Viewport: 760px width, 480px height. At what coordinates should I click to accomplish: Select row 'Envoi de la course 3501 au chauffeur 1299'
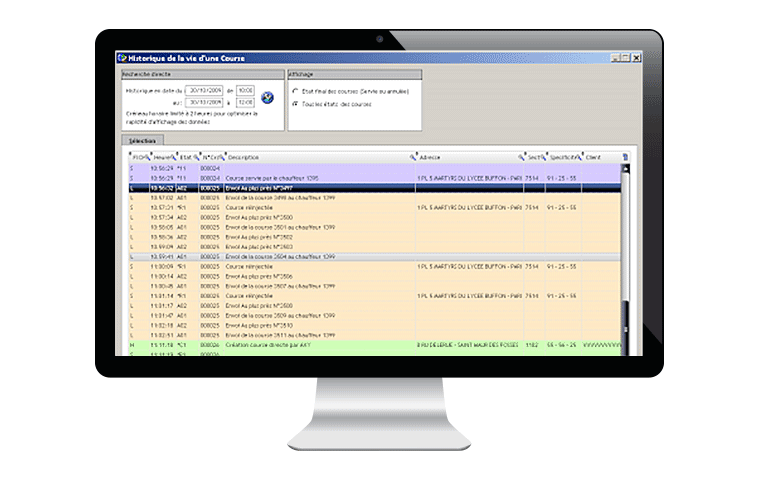click(x=375, y=227)
